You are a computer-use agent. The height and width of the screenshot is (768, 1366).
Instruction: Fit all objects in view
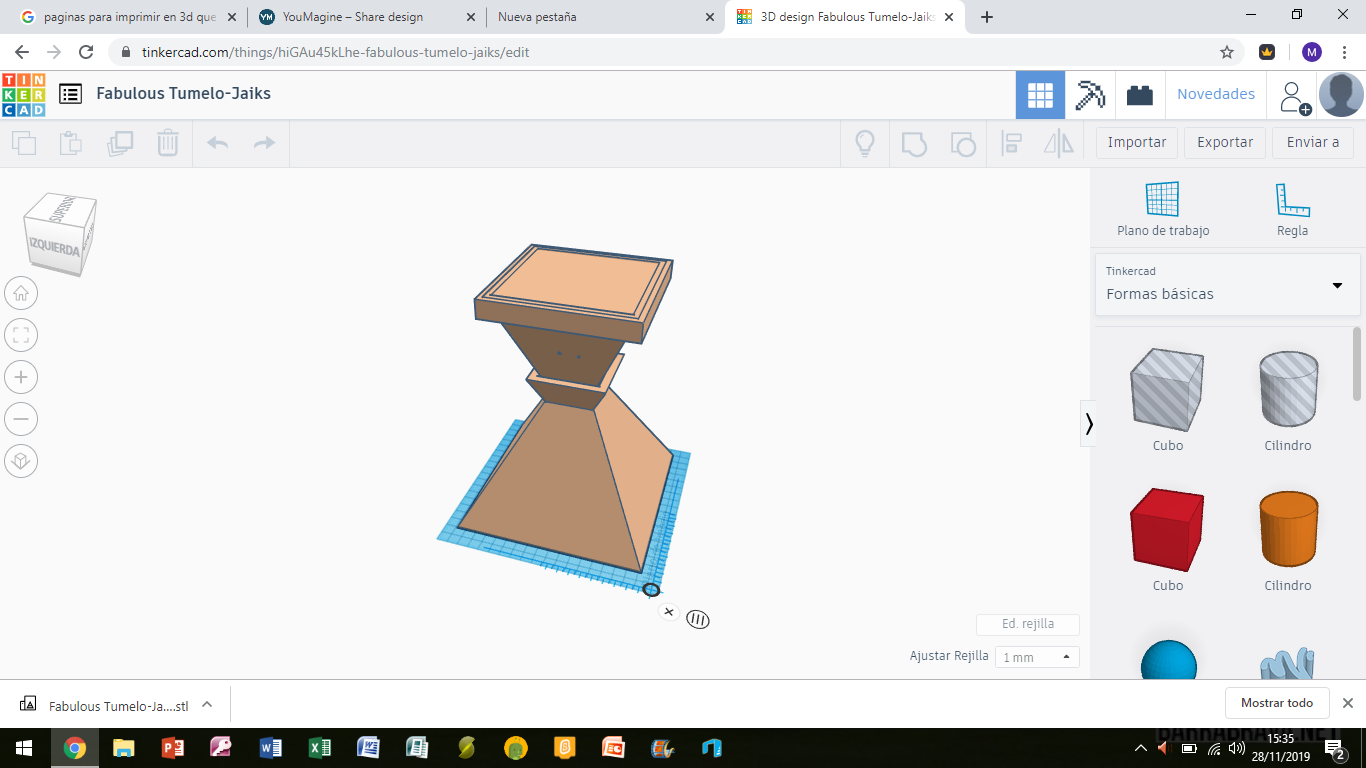coord(21,335)
